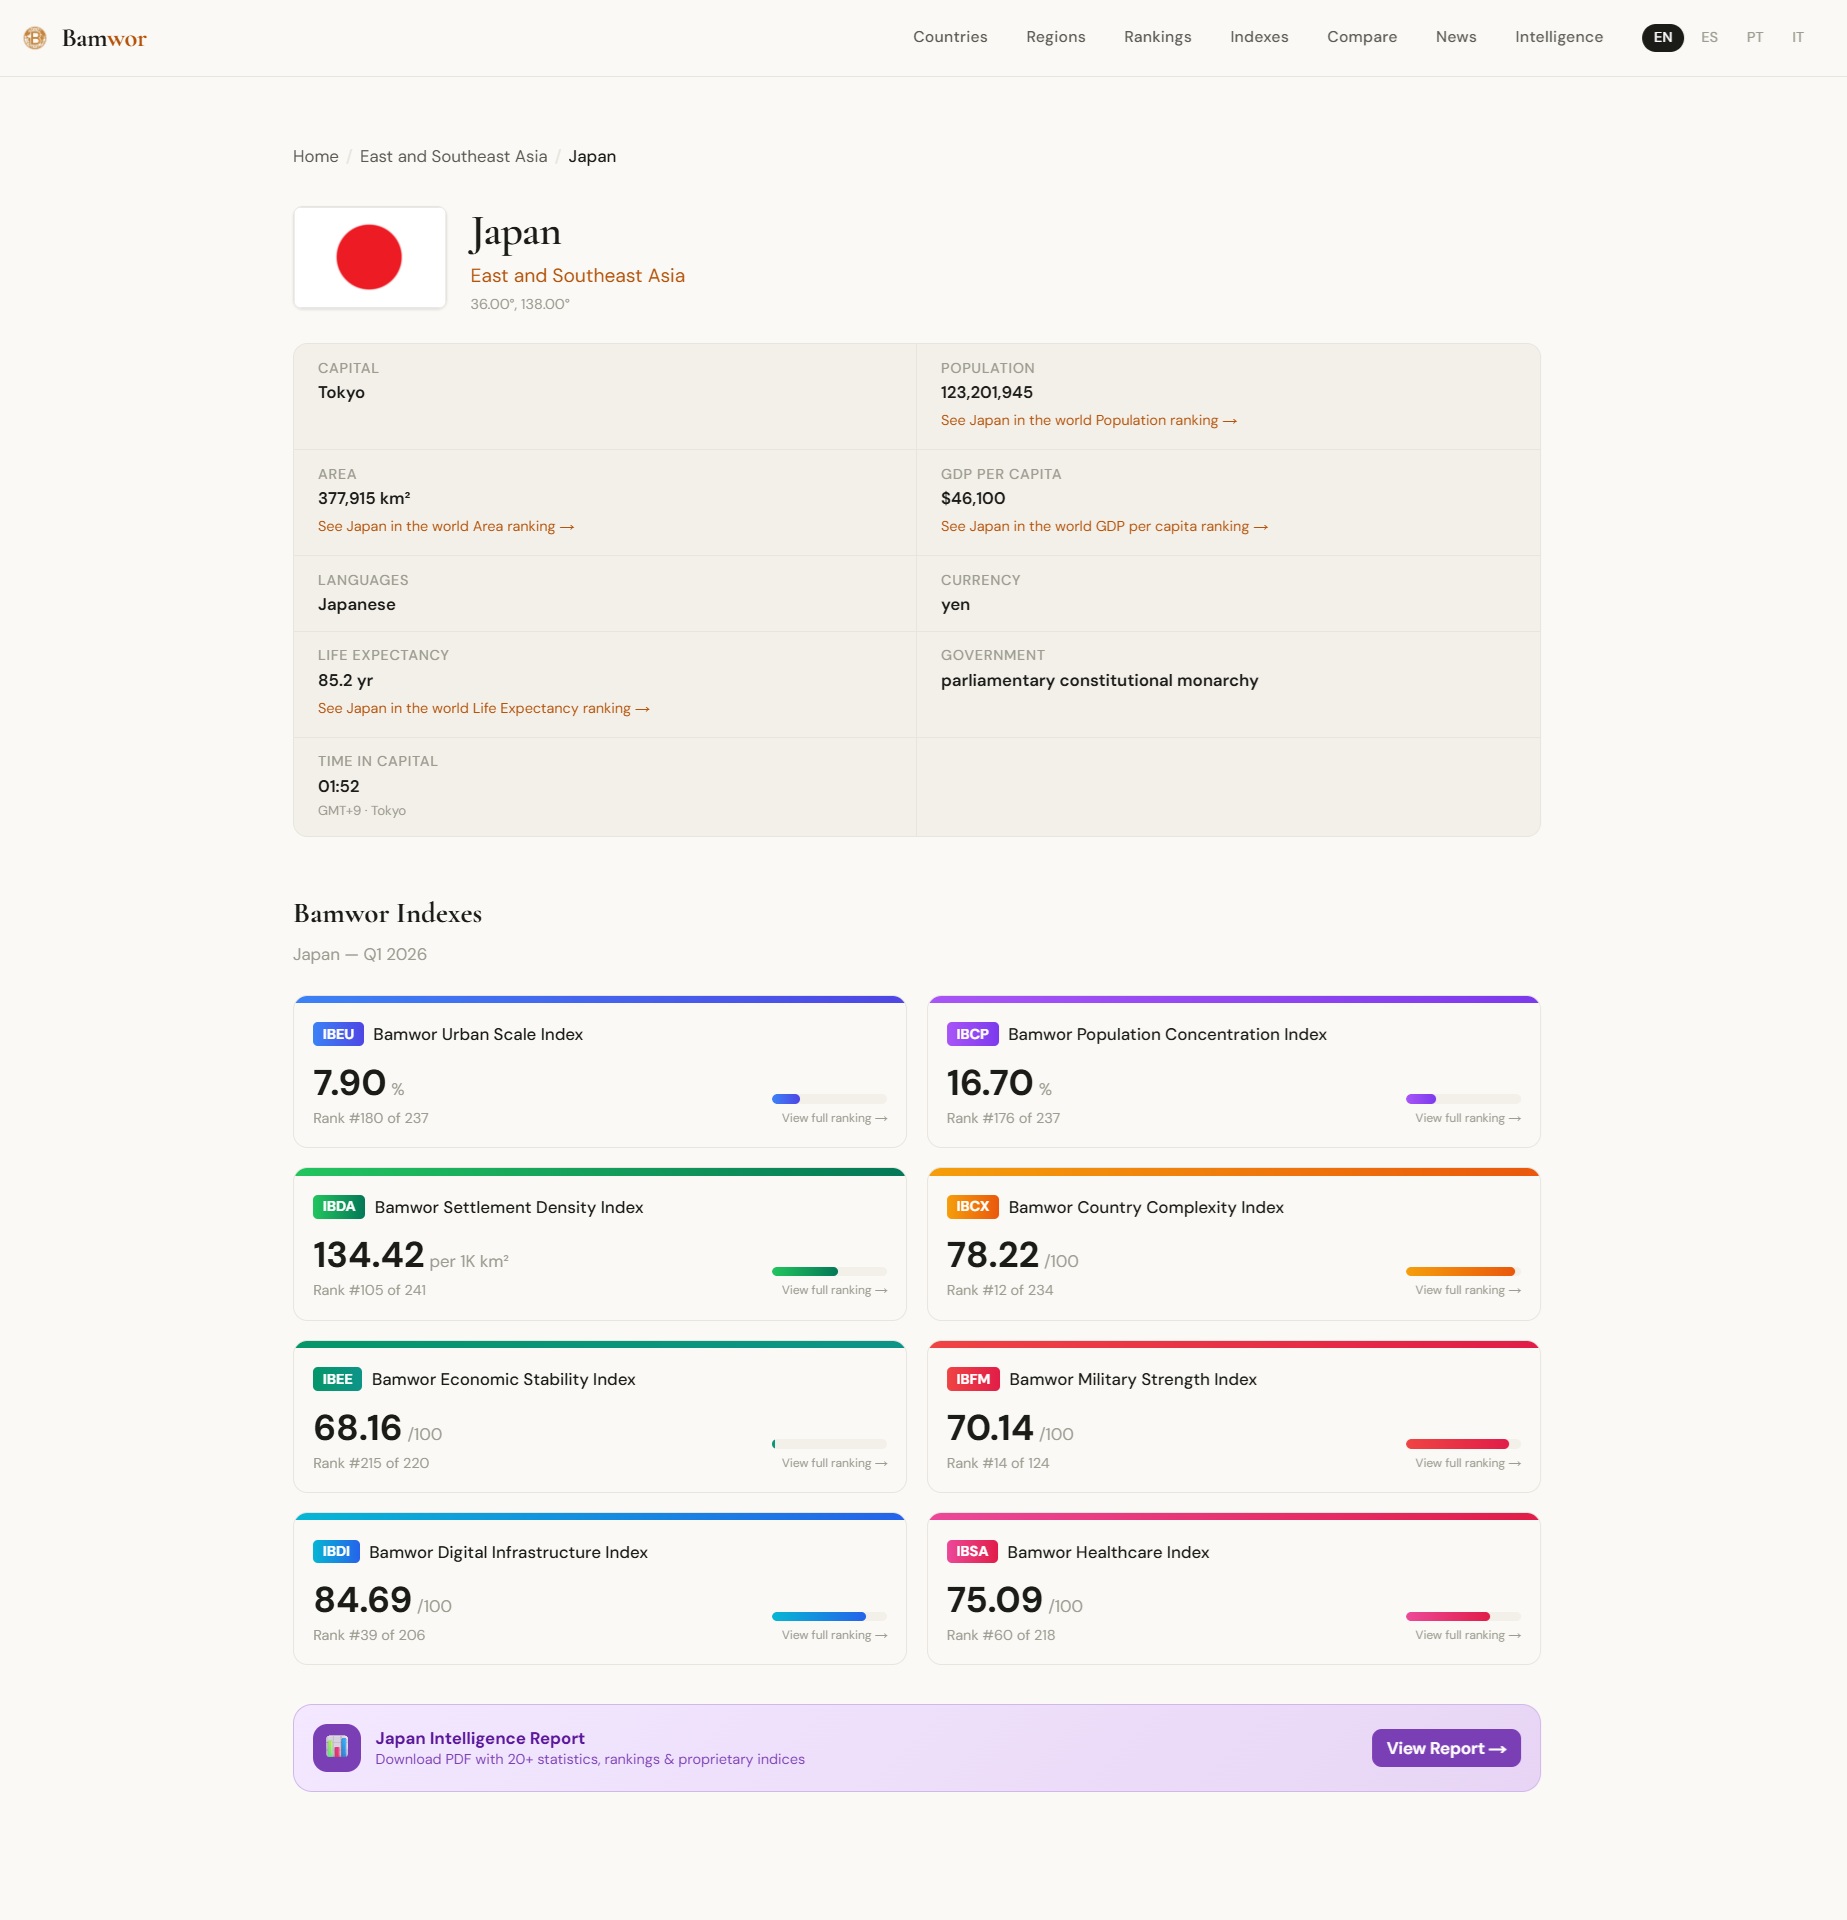Follow the Life Expectancy ranking link
This screenshot has height=1920, width=1847.
click(x=483, y=707)
